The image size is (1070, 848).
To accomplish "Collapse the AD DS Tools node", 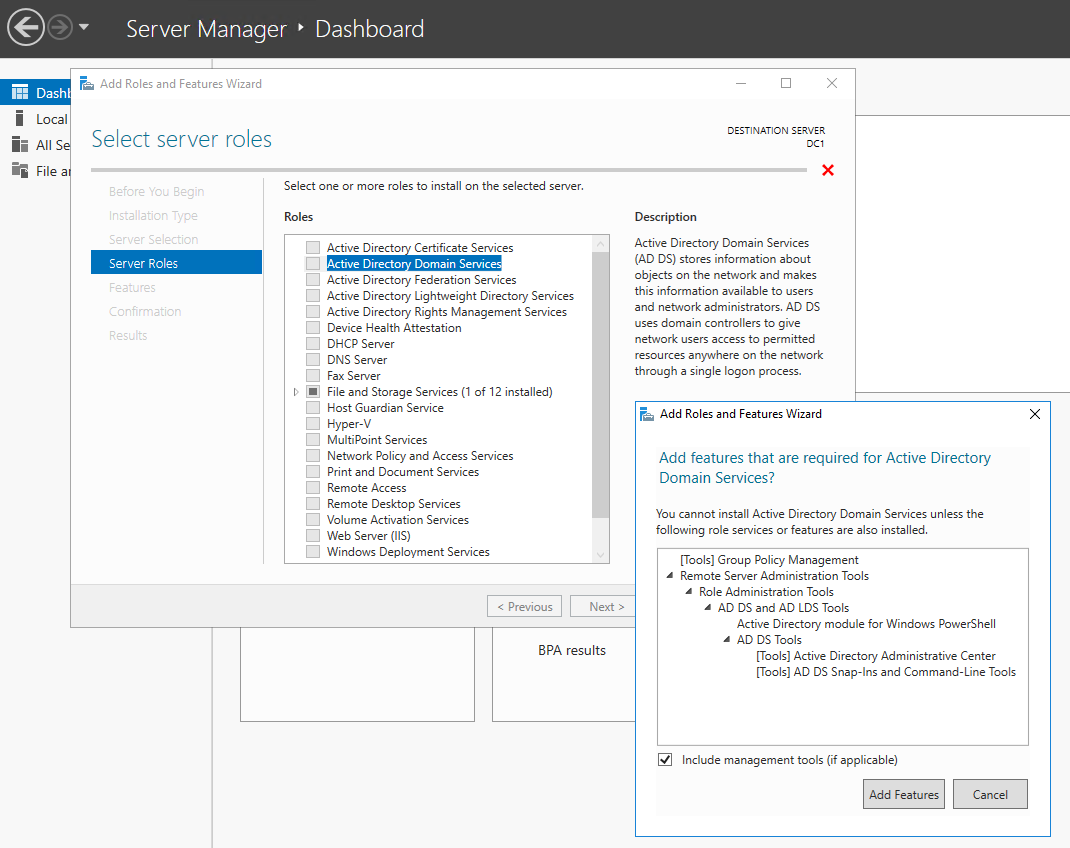I will [727, 640].
